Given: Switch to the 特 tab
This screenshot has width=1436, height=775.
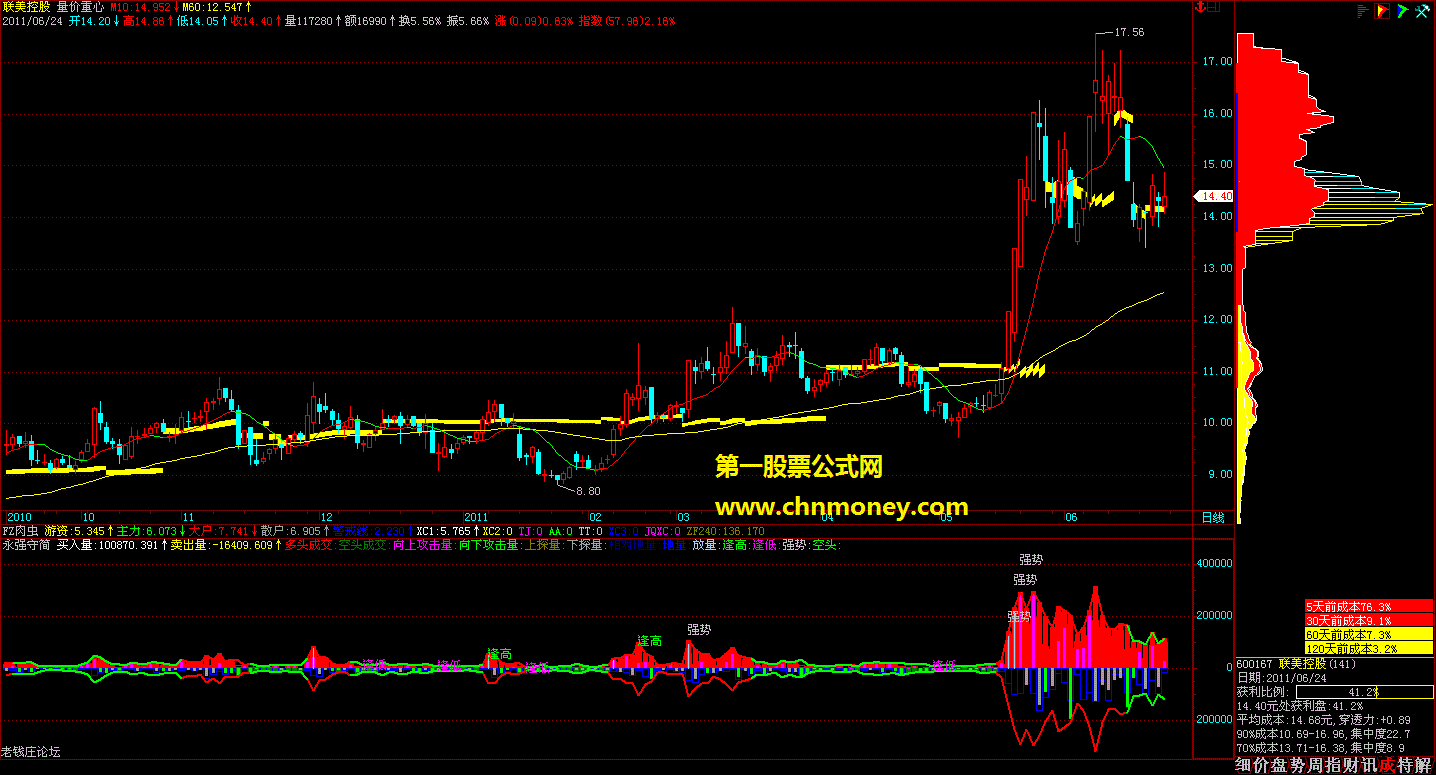Looking at the screenshot, I should (x=1406, y=765).
